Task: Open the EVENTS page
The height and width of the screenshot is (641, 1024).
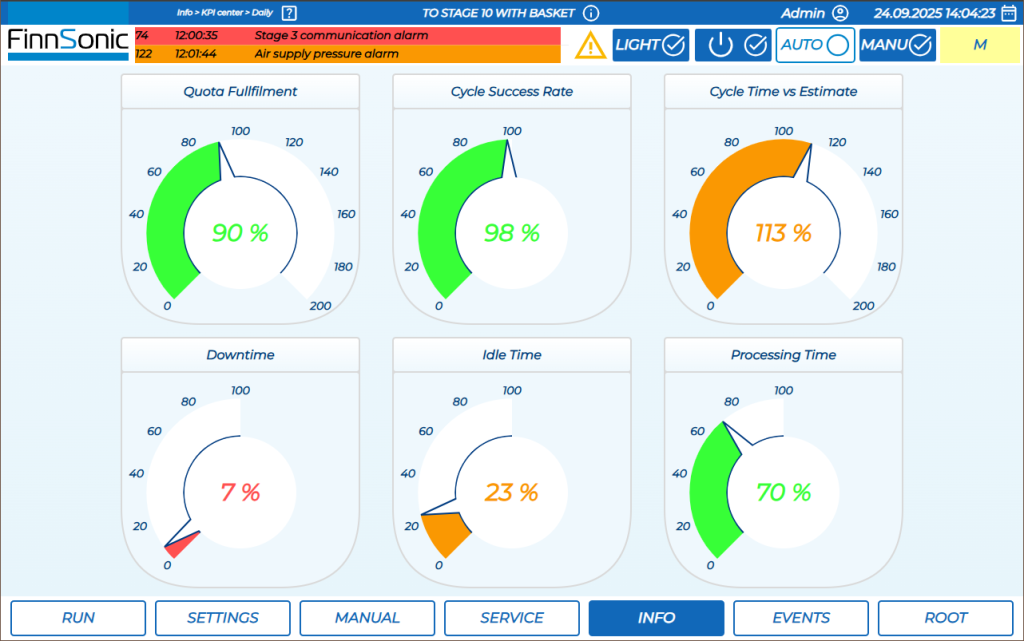Action: point(801,618)
